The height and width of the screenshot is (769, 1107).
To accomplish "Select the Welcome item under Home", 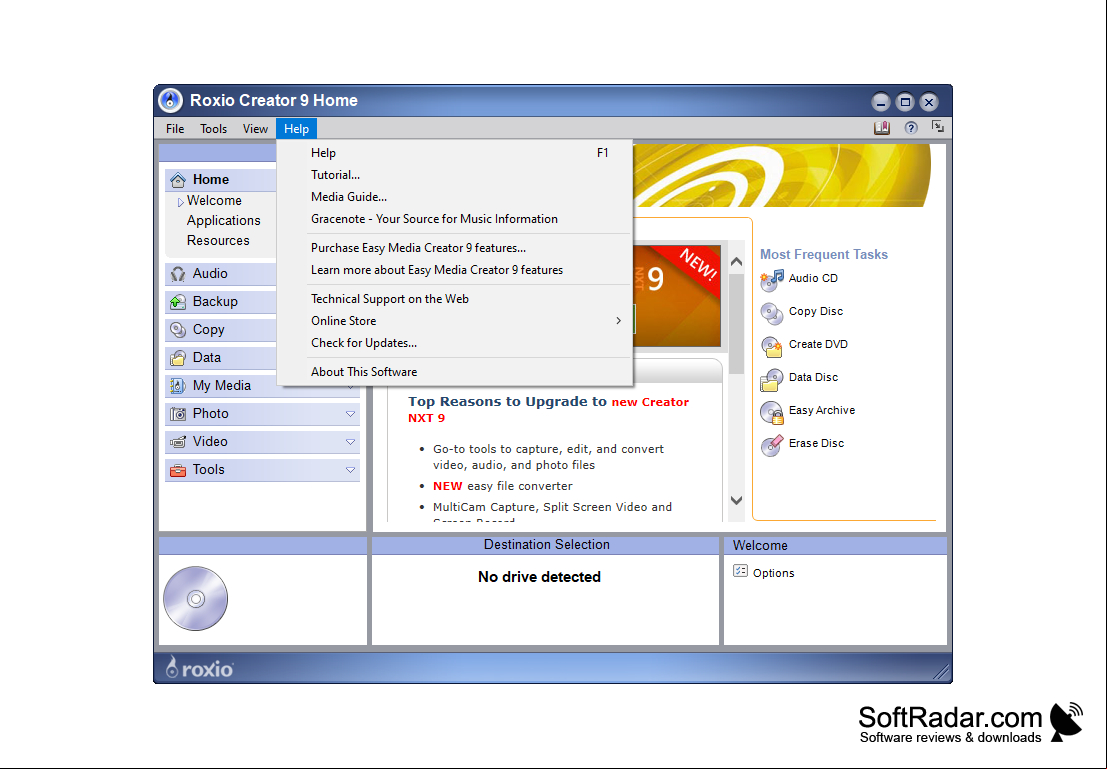I will click(214, 201).
